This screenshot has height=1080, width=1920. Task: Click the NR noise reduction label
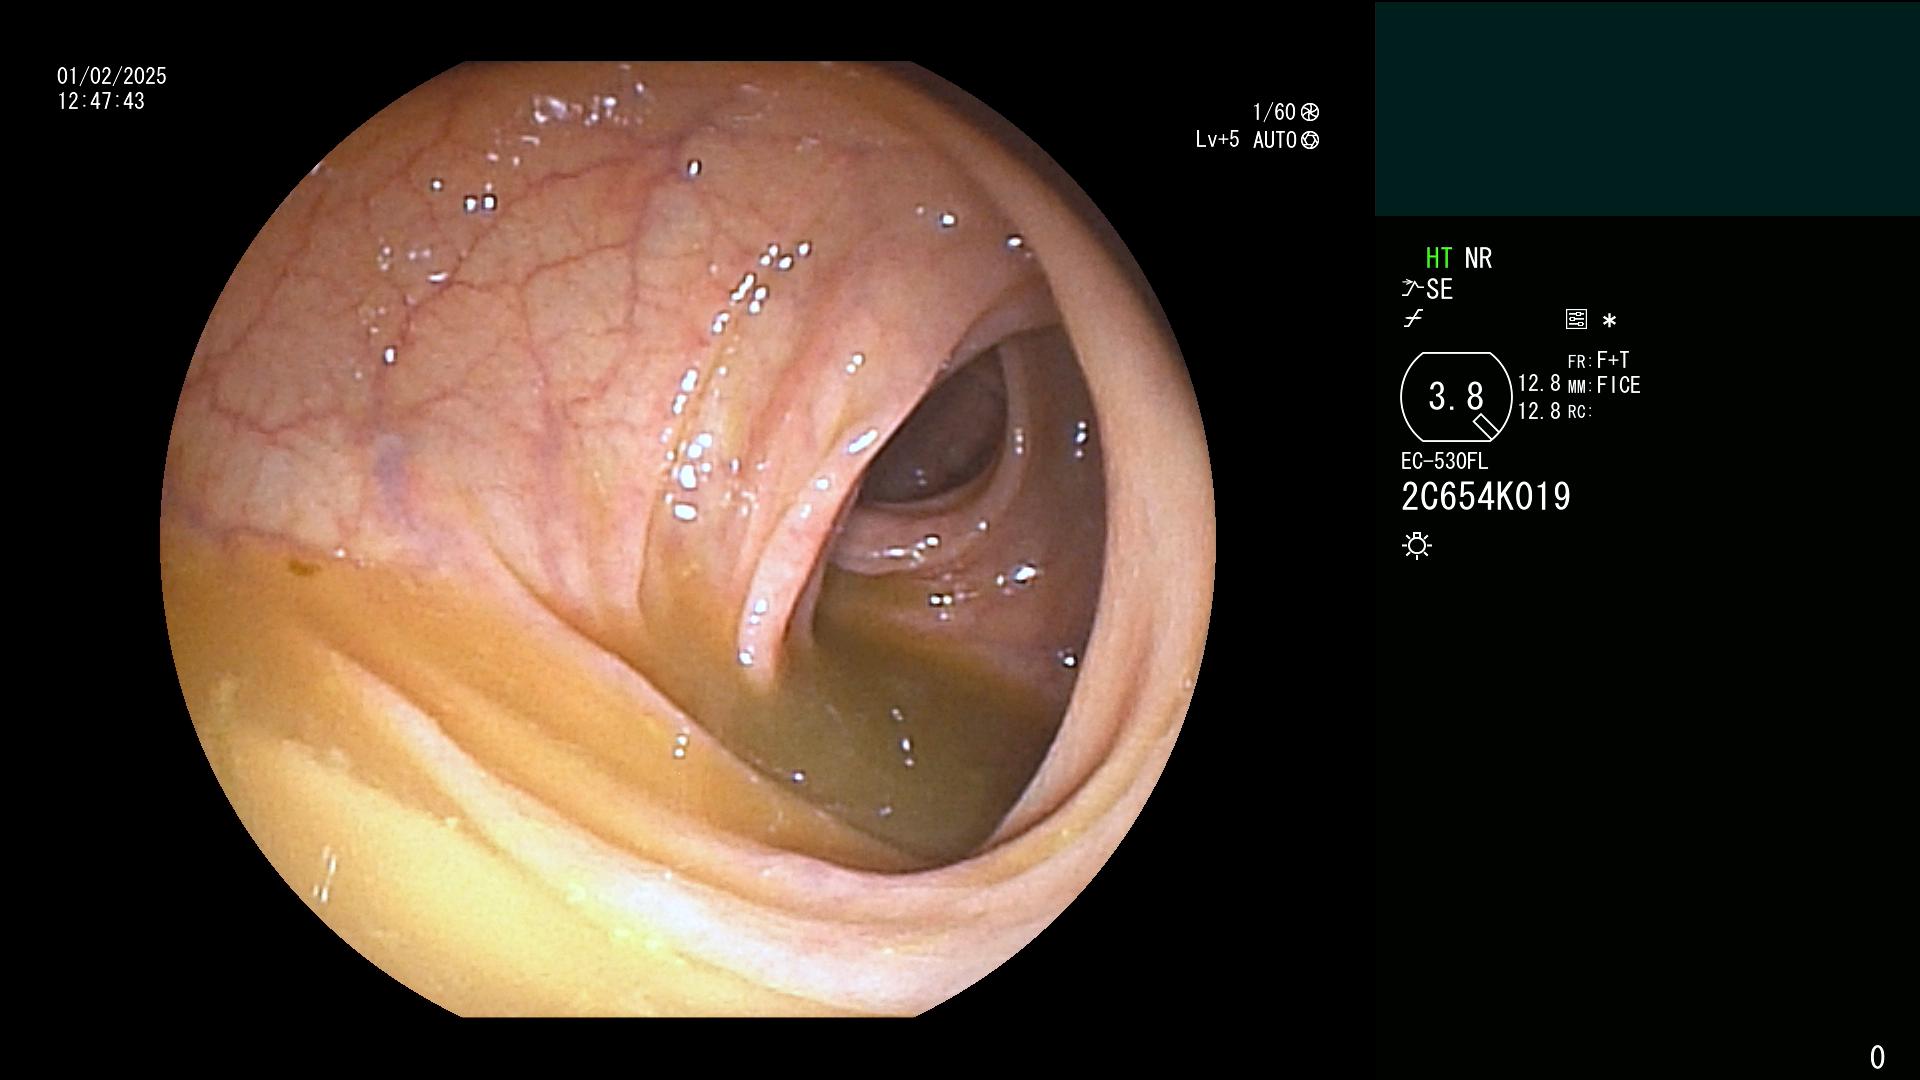[x=1478, y=258]
